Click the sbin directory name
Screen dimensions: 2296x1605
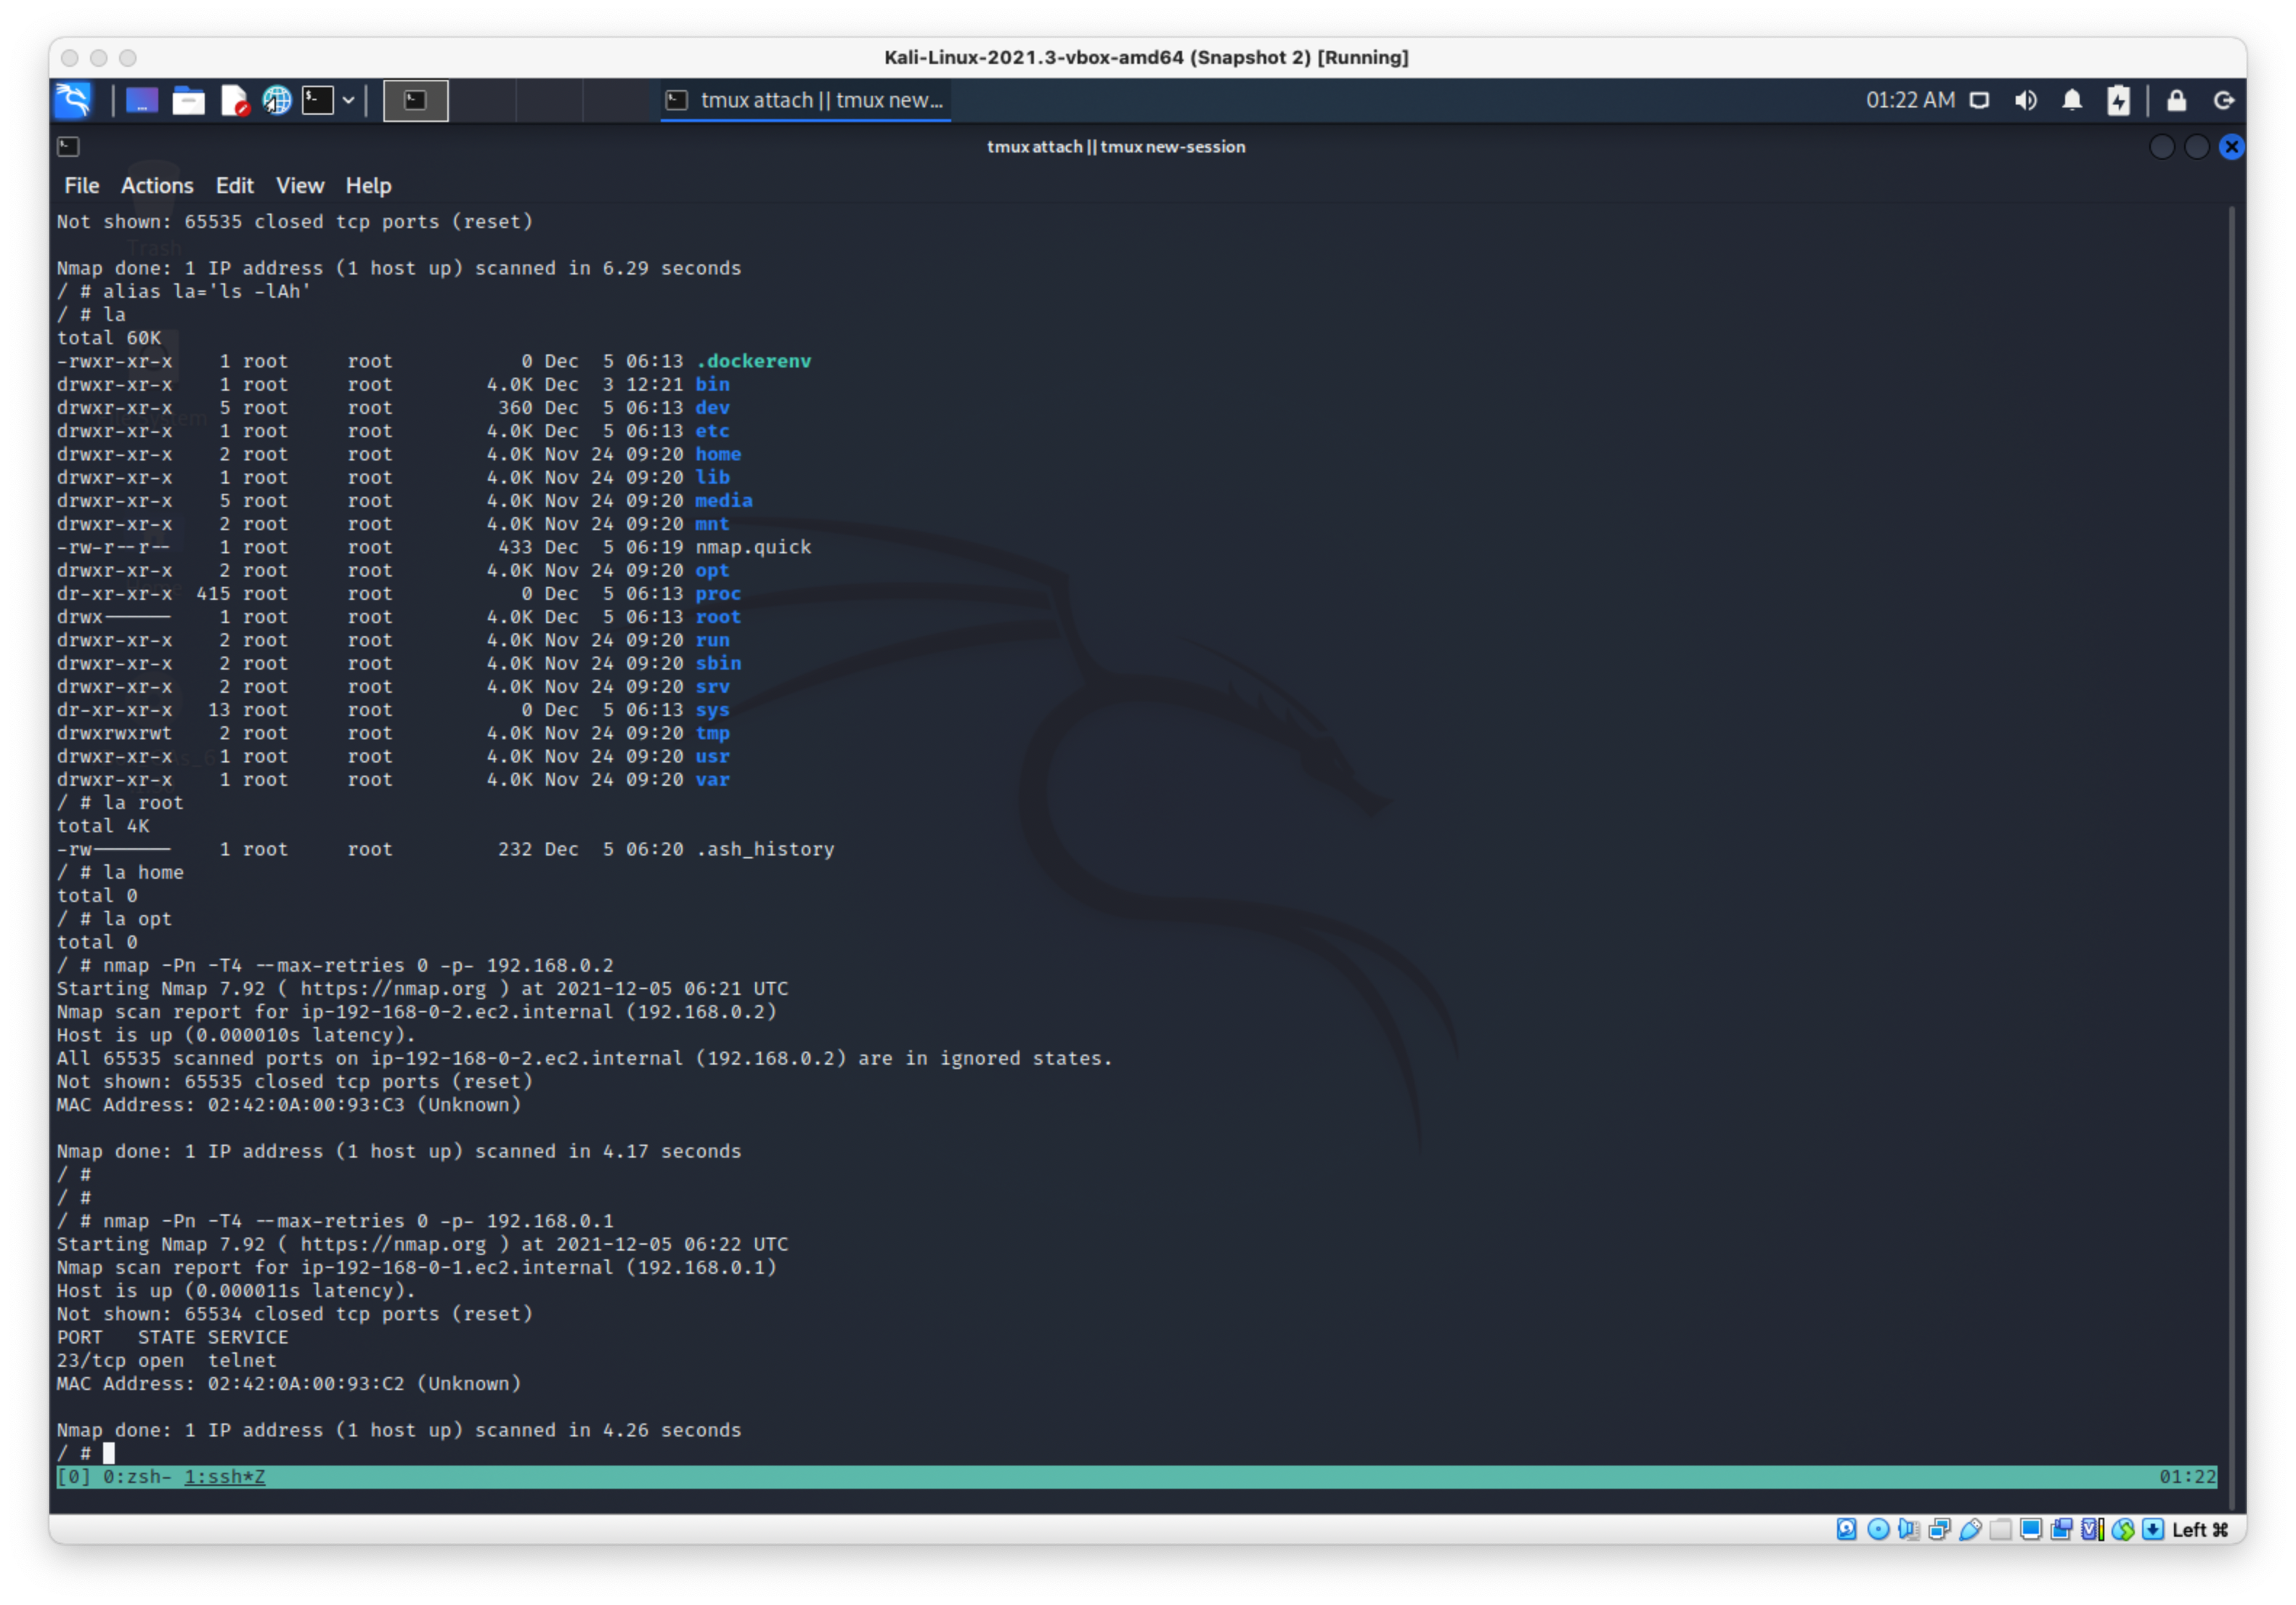tap(718, 663)
